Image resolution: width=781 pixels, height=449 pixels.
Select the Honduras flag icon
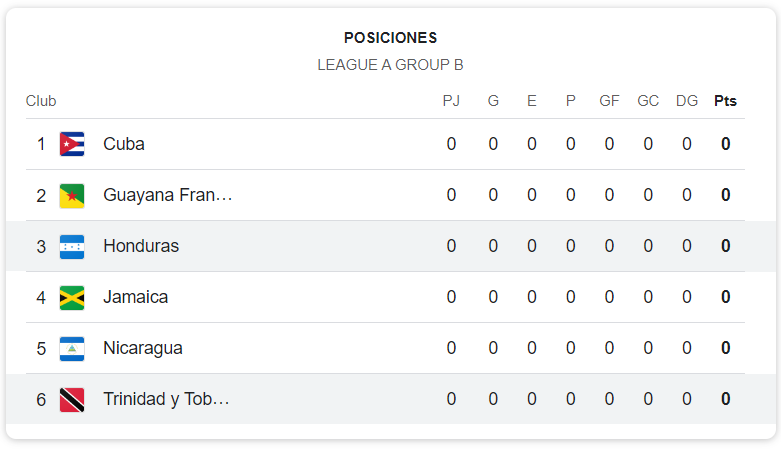(x=72, y=246)
